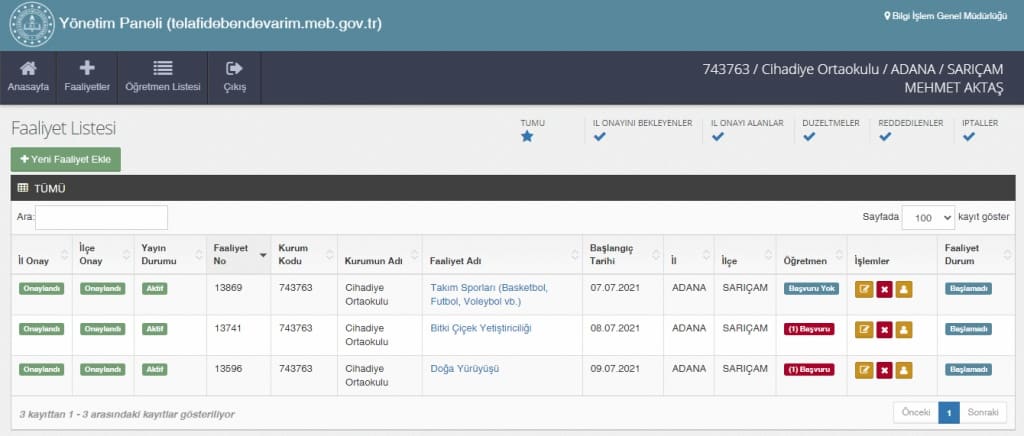
Task: Click the Çıkış logout icon
Action: (x=234, y=69)
